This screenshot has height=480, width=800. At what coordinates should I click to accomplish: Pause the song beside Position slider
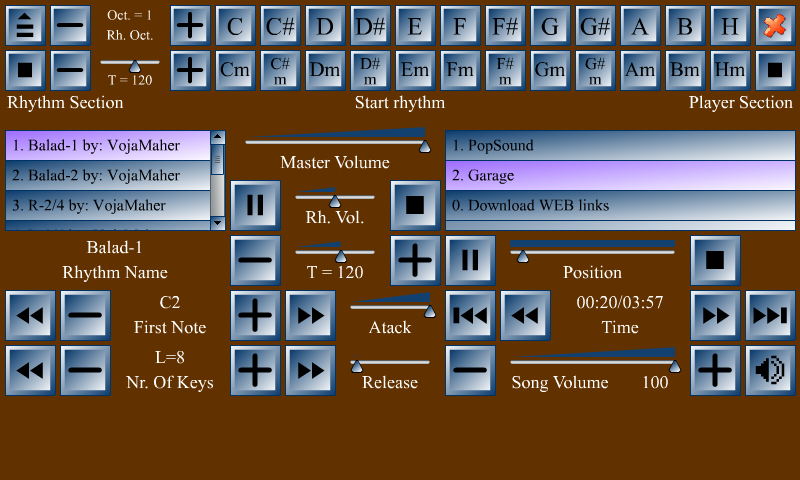[x=470, y=260]
